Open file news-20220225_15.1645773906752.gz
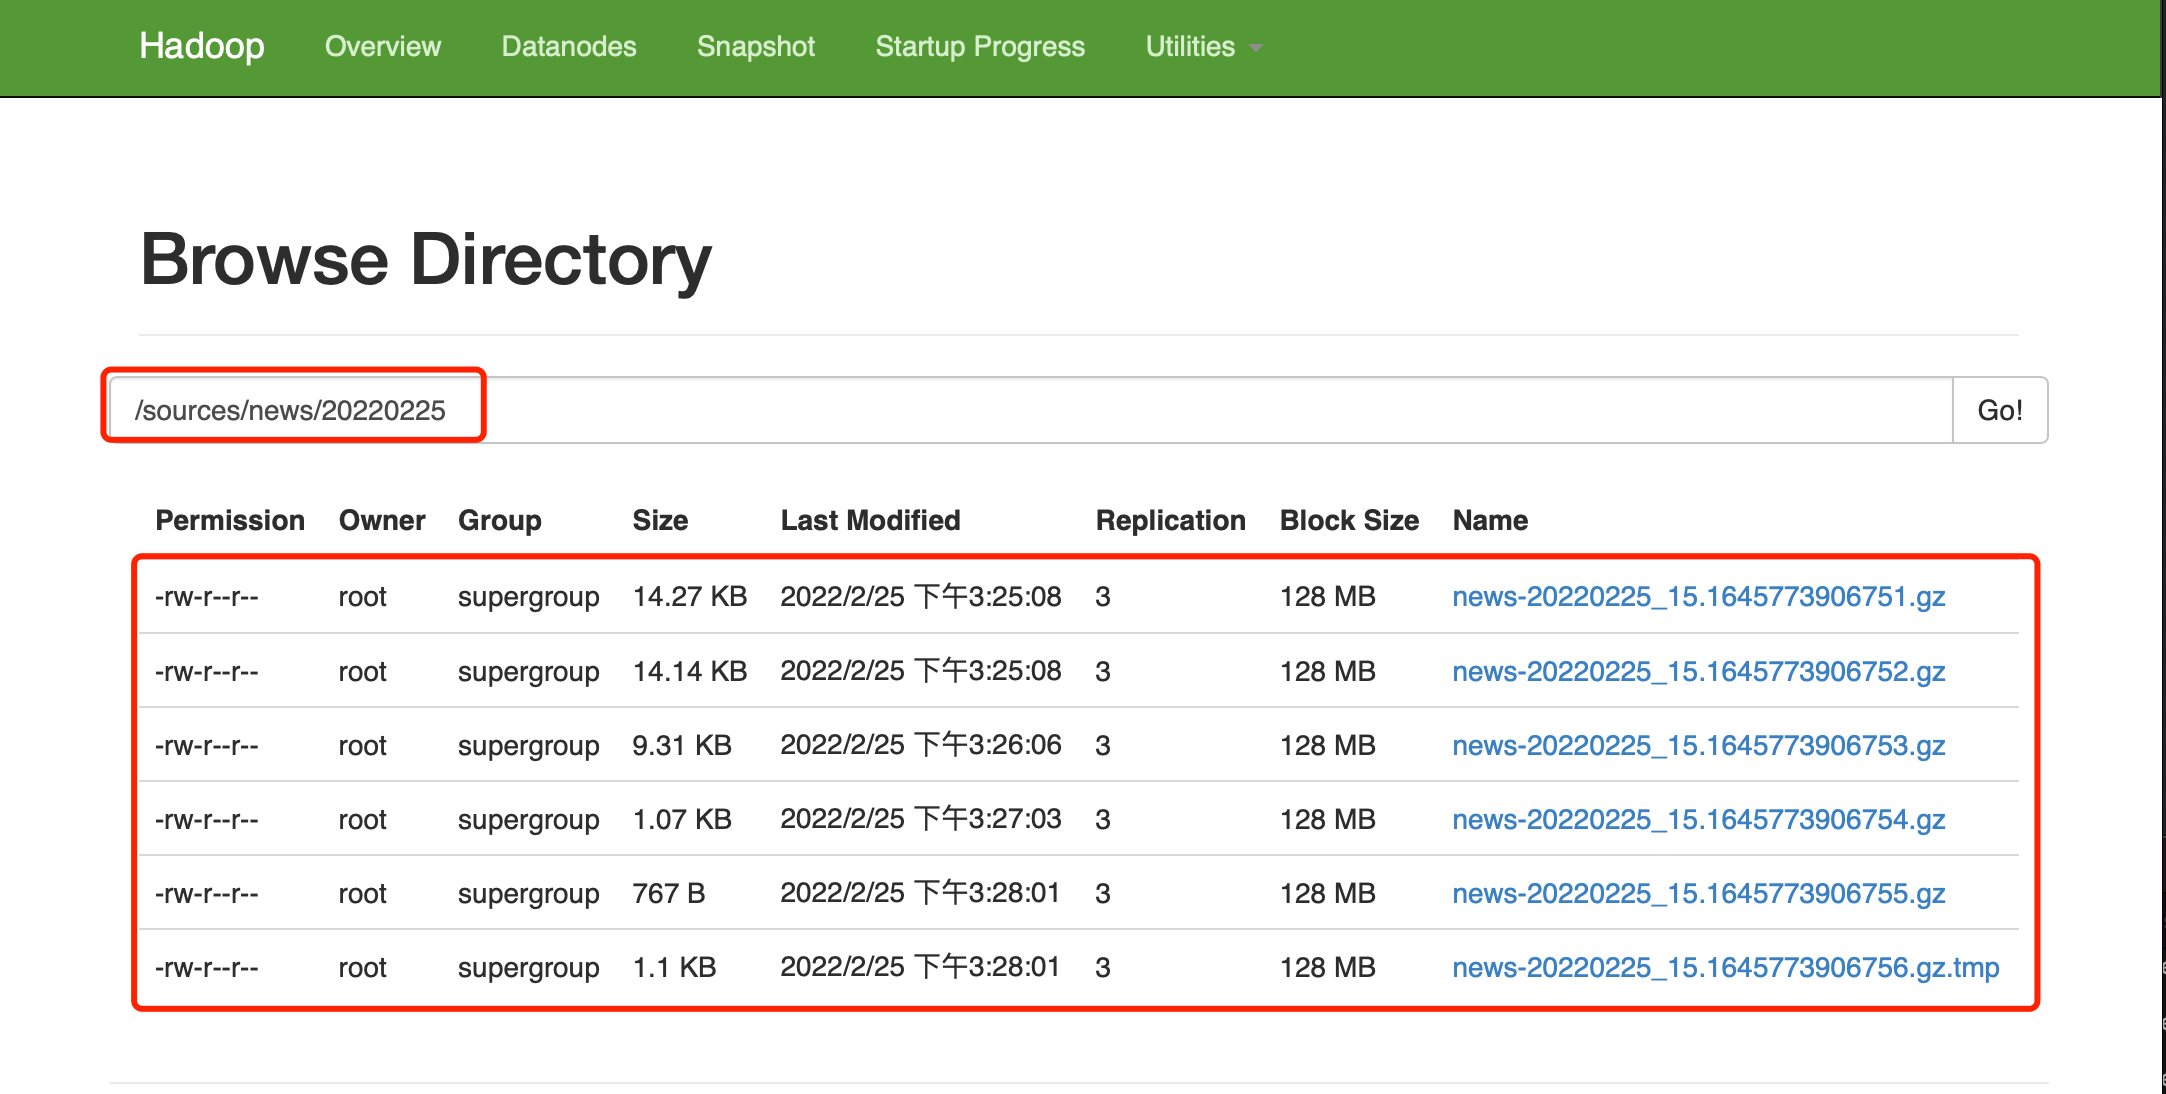Viewport: 2166px width, 1094px height. 1699,671
